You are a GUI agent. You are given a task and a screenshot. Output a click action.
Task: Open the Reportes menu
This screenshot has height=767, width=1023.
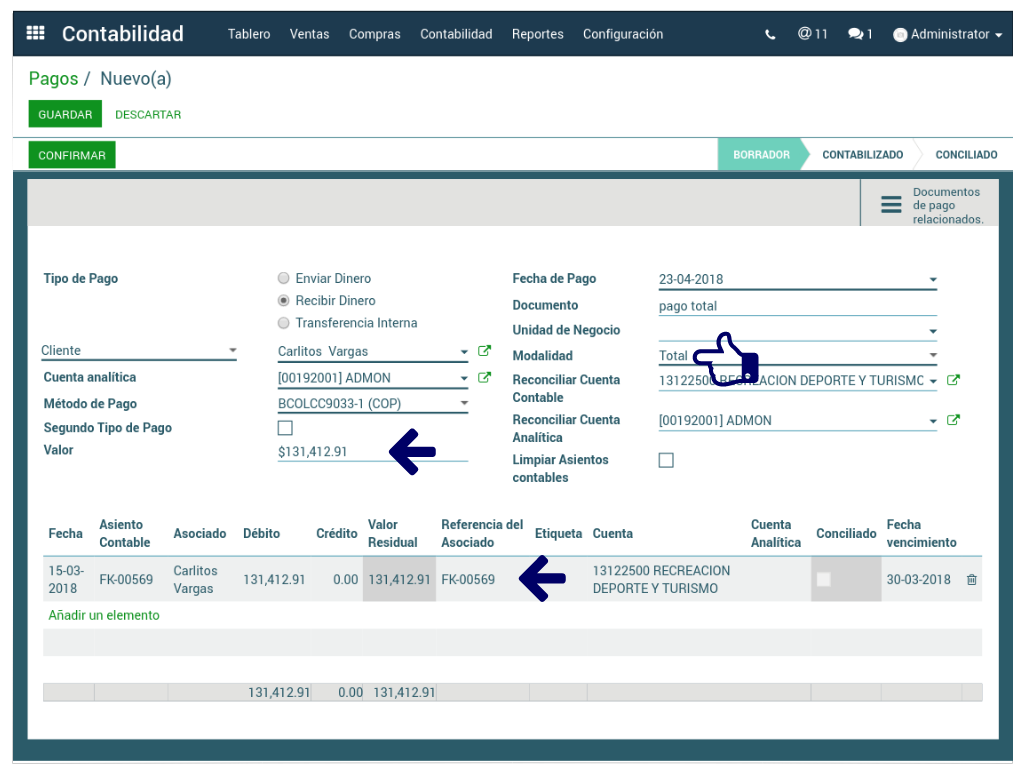[537, 34]
